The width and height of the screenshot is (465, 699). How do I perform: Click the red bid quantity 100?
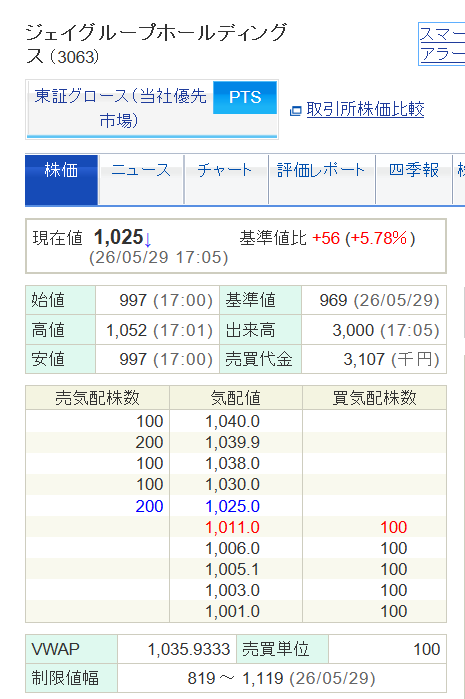click(x=394, y=527)
